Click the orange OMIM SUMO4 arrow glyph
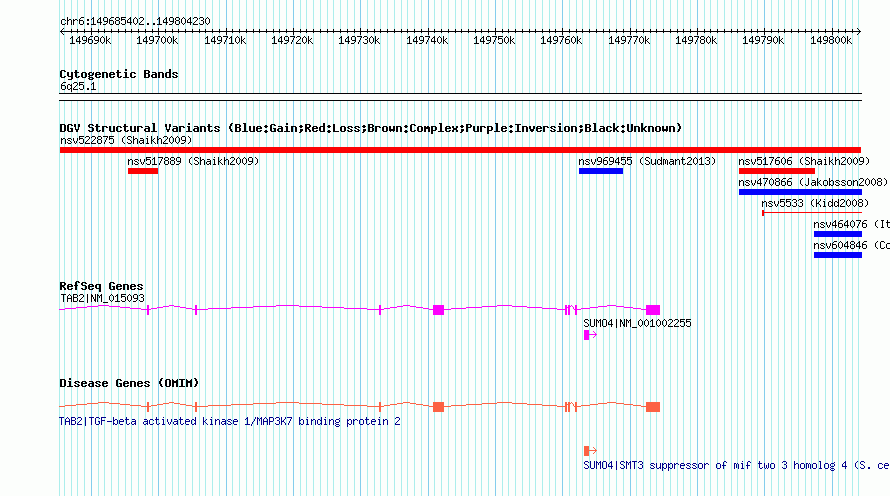 pyautogui.click(x=590, y=451)
